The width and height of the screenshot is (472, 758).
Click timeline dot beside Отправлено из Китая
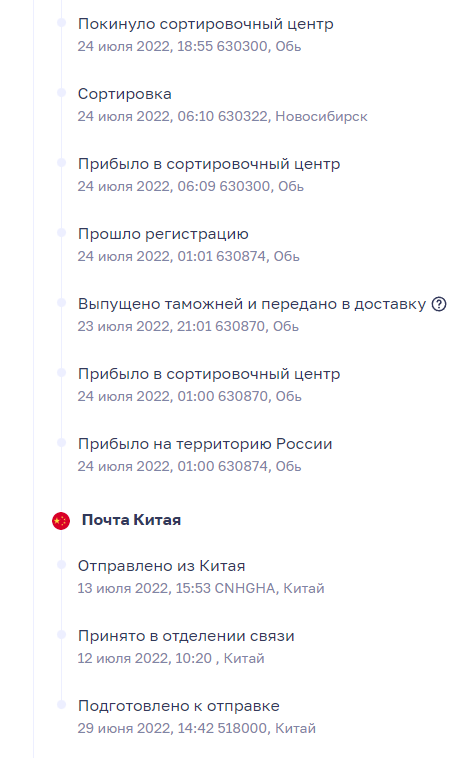(61, 565)
